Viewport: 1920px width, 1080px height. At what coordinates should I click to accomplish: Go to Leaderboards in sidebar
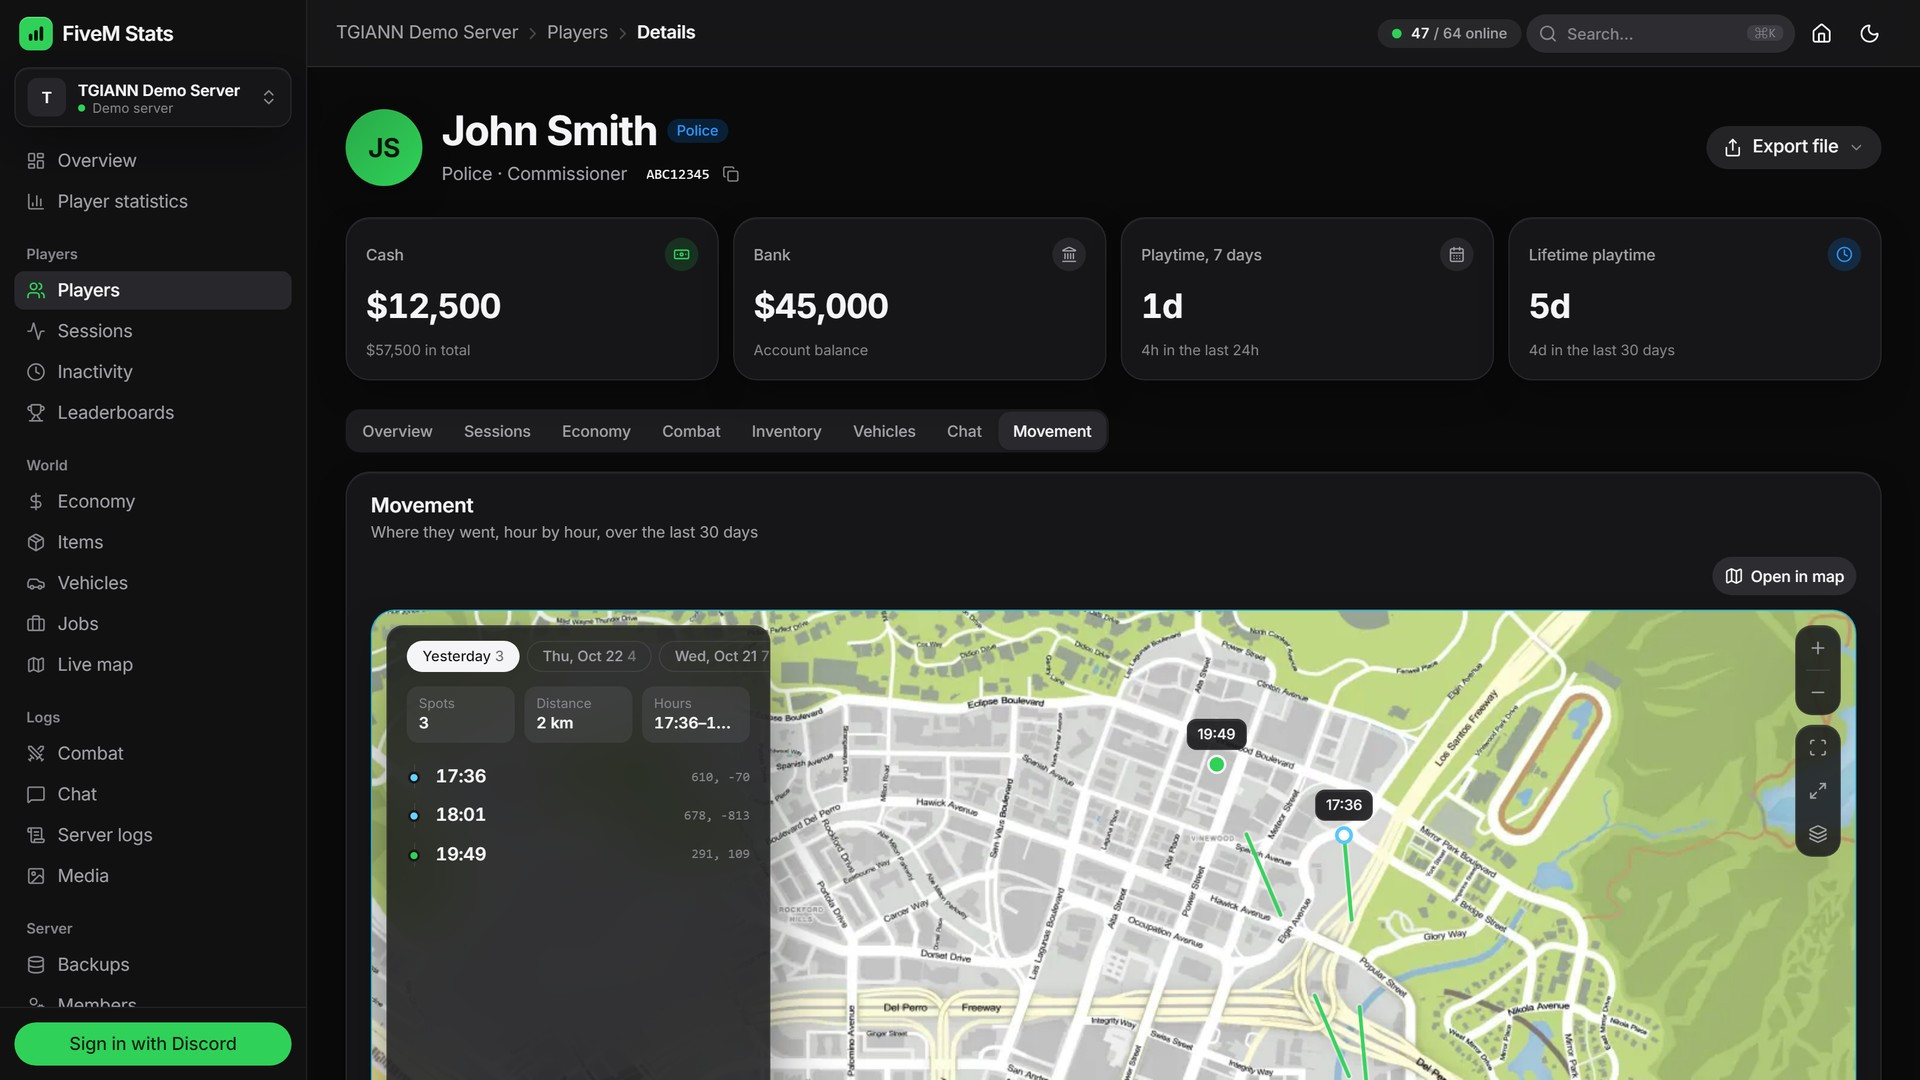[153, 413]
